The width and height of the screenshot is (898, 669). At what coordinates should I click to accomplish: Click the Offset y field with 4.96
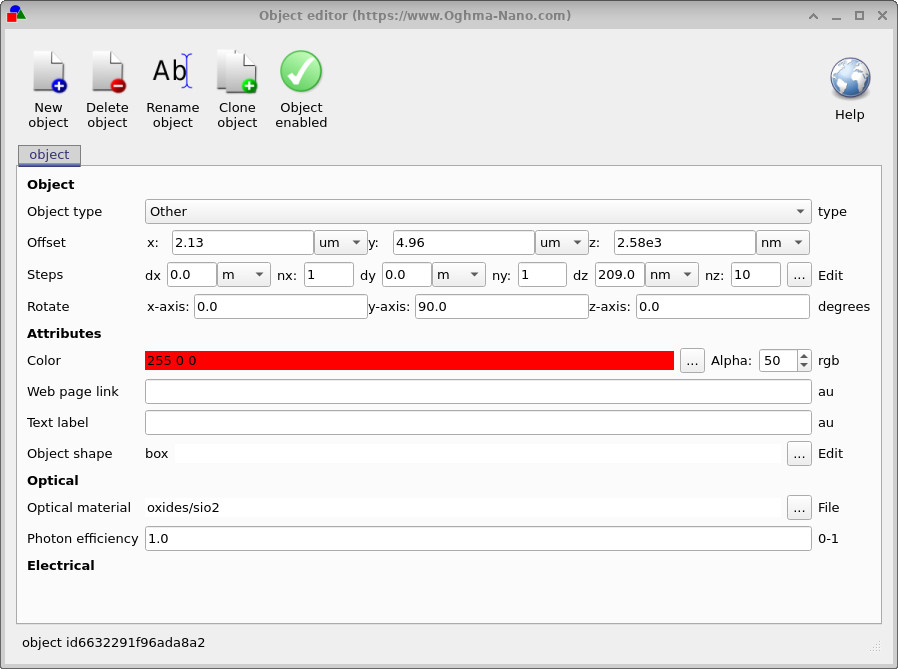(464, 242)
